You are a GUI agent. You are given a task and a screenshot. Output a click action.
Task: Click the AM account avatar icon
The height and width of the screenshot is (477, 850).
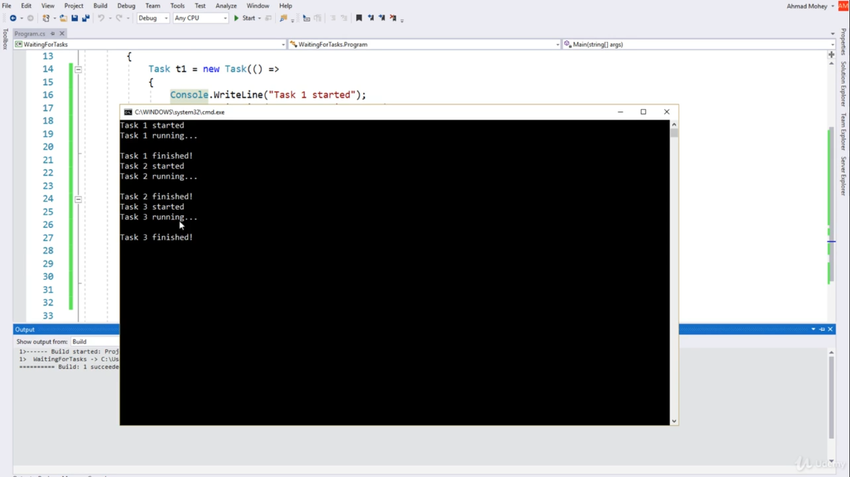843,6
